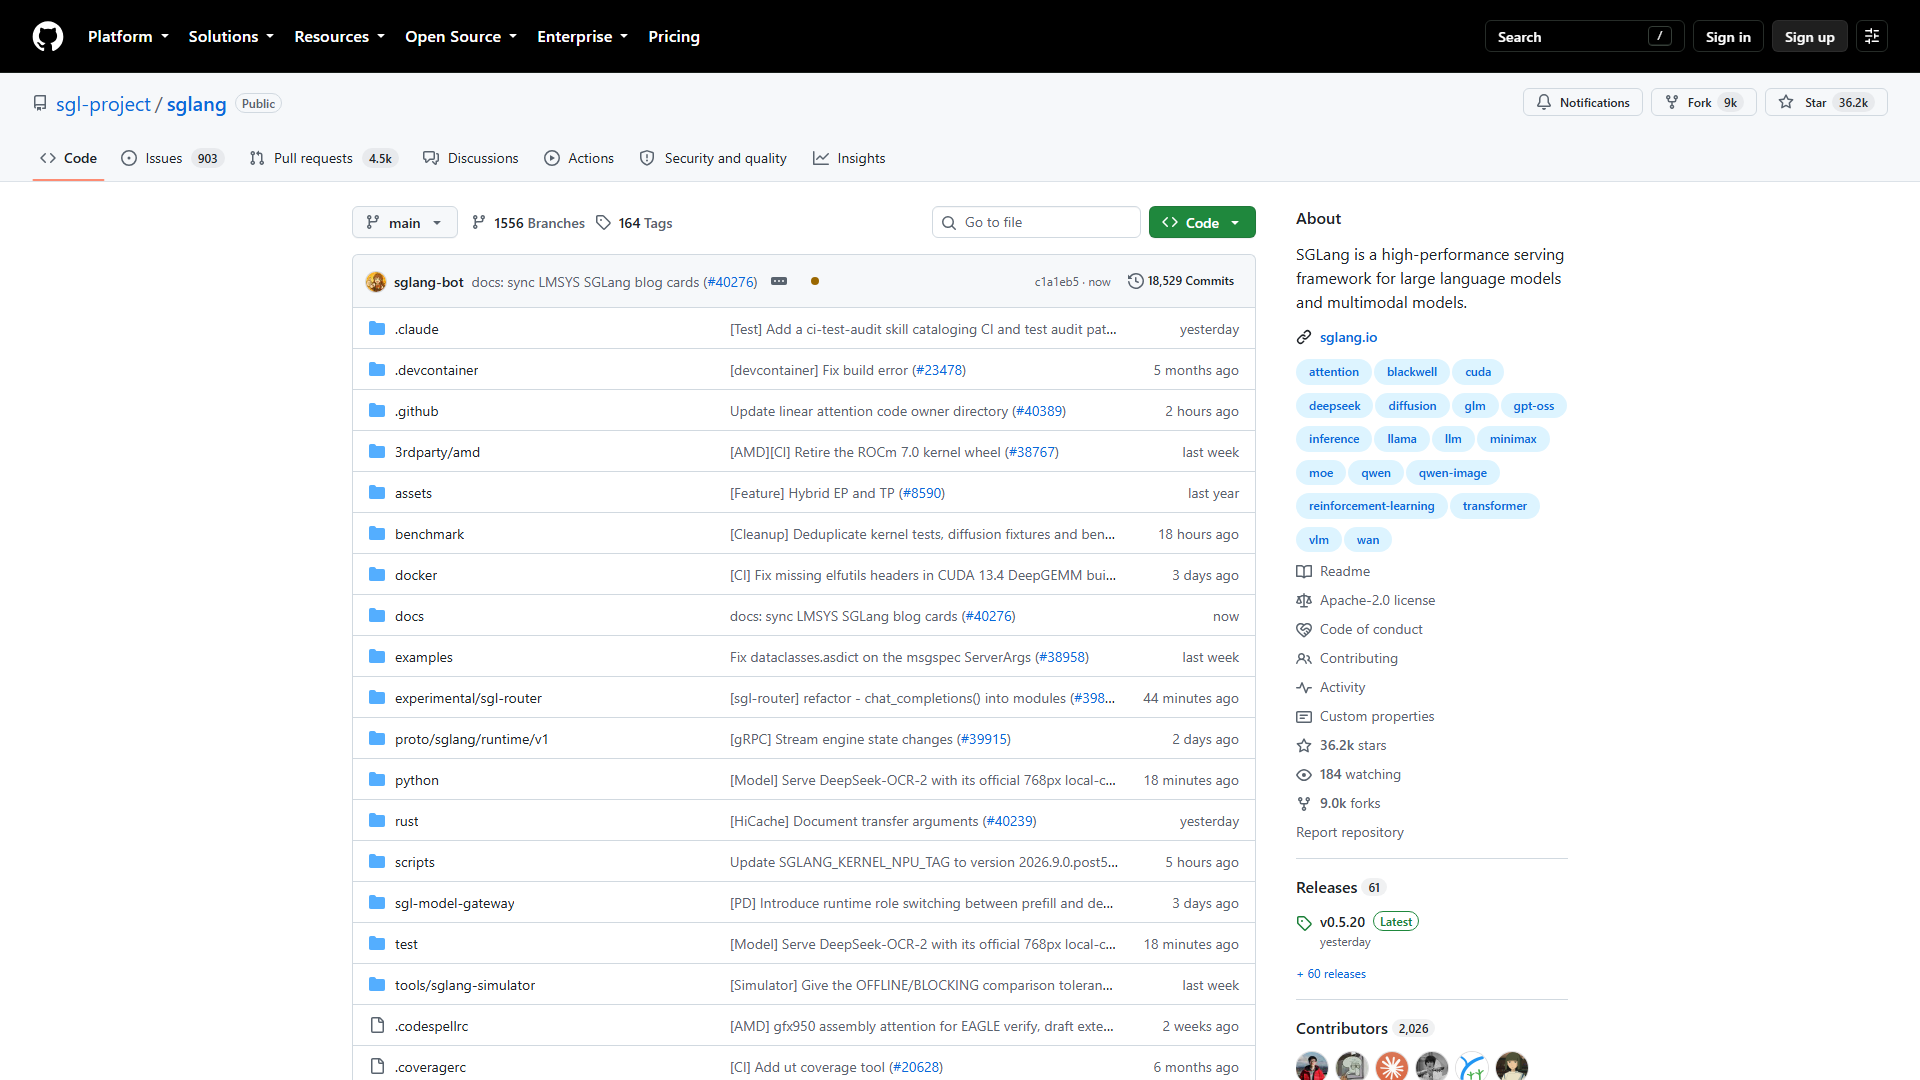Viewport: 1920px width, 1080px height.
Task: View 1556 Branches
Action: [528, 223]
